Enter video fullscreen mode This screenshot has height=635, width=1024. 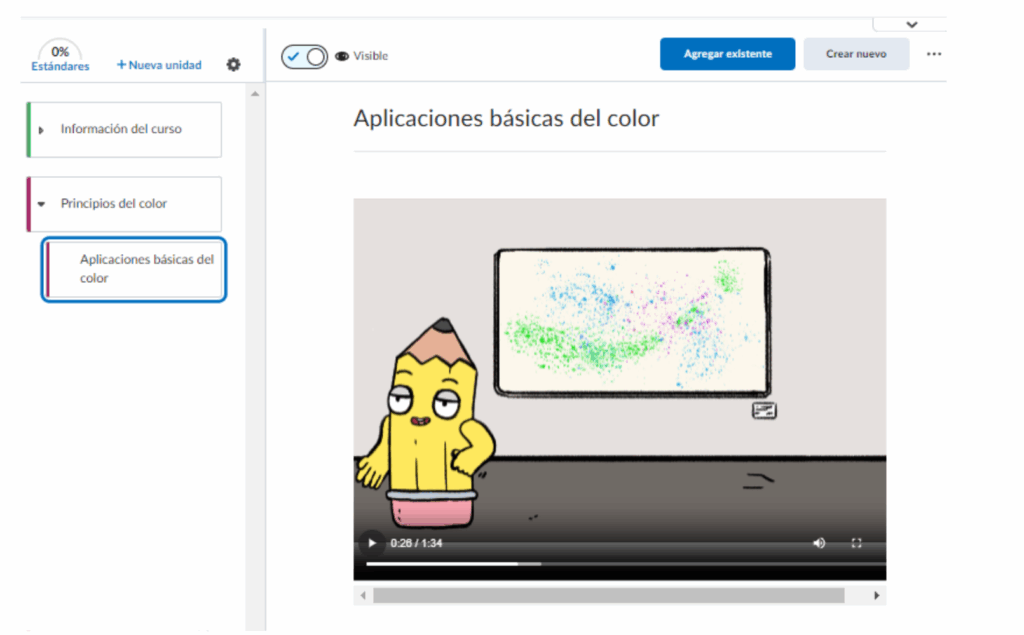(x=856, y=543)
